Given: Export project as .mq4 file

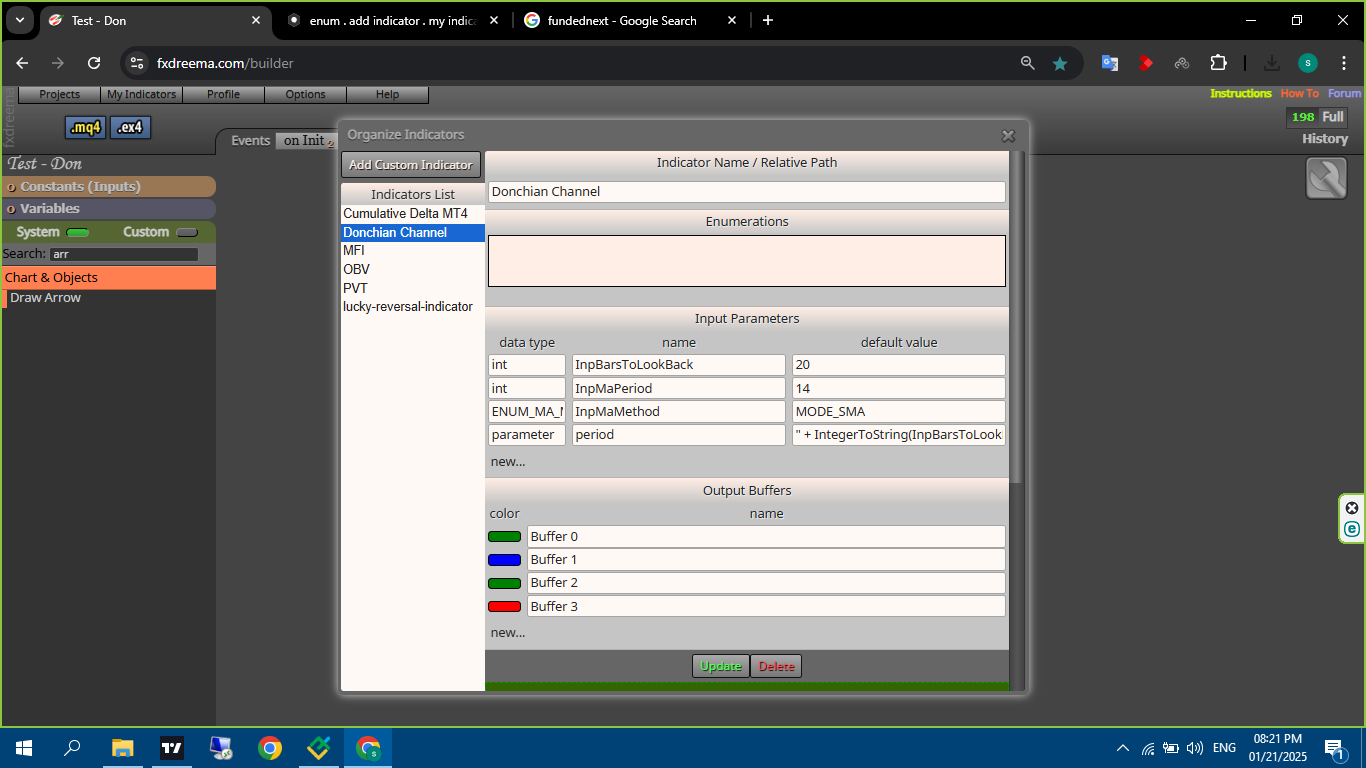Looking at the screenshot, I should coord(85,127).
